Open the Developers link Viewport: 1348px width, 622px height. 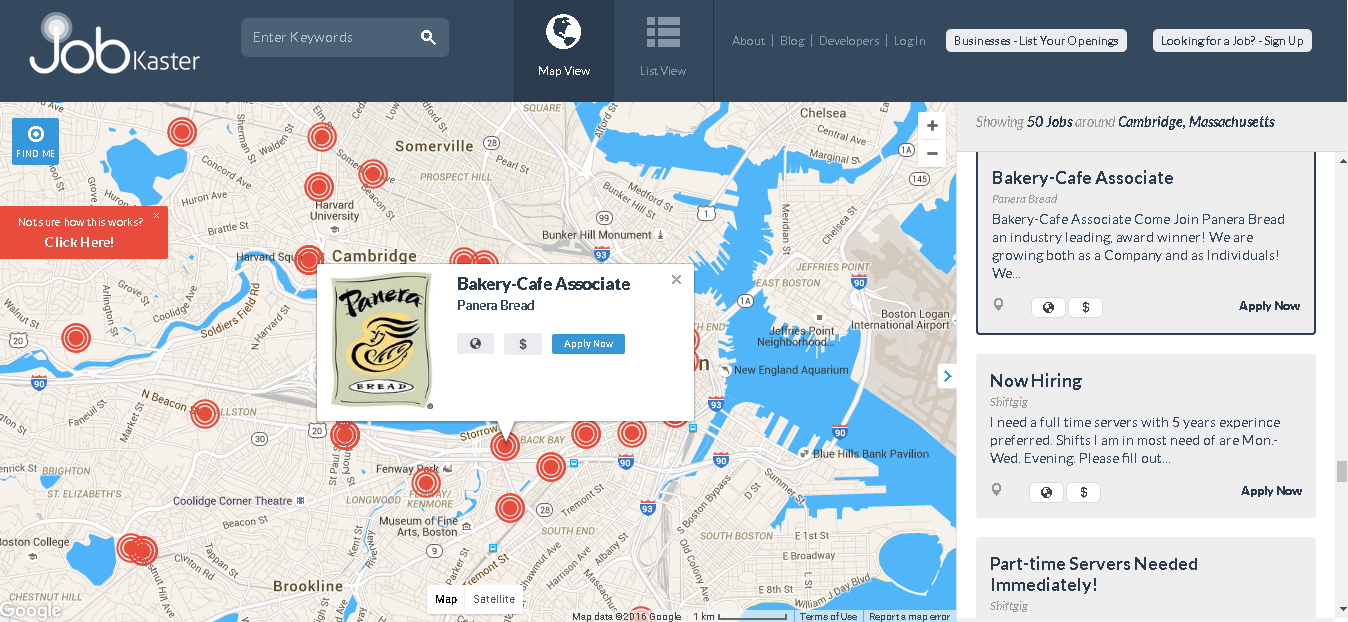pos(849,41)
